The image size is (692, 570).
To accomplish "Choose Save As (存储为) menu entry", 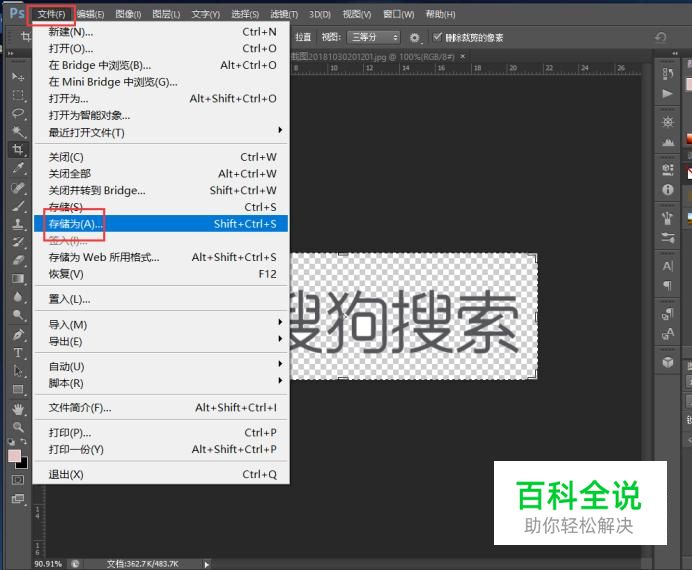I will (x=161, y=224).
